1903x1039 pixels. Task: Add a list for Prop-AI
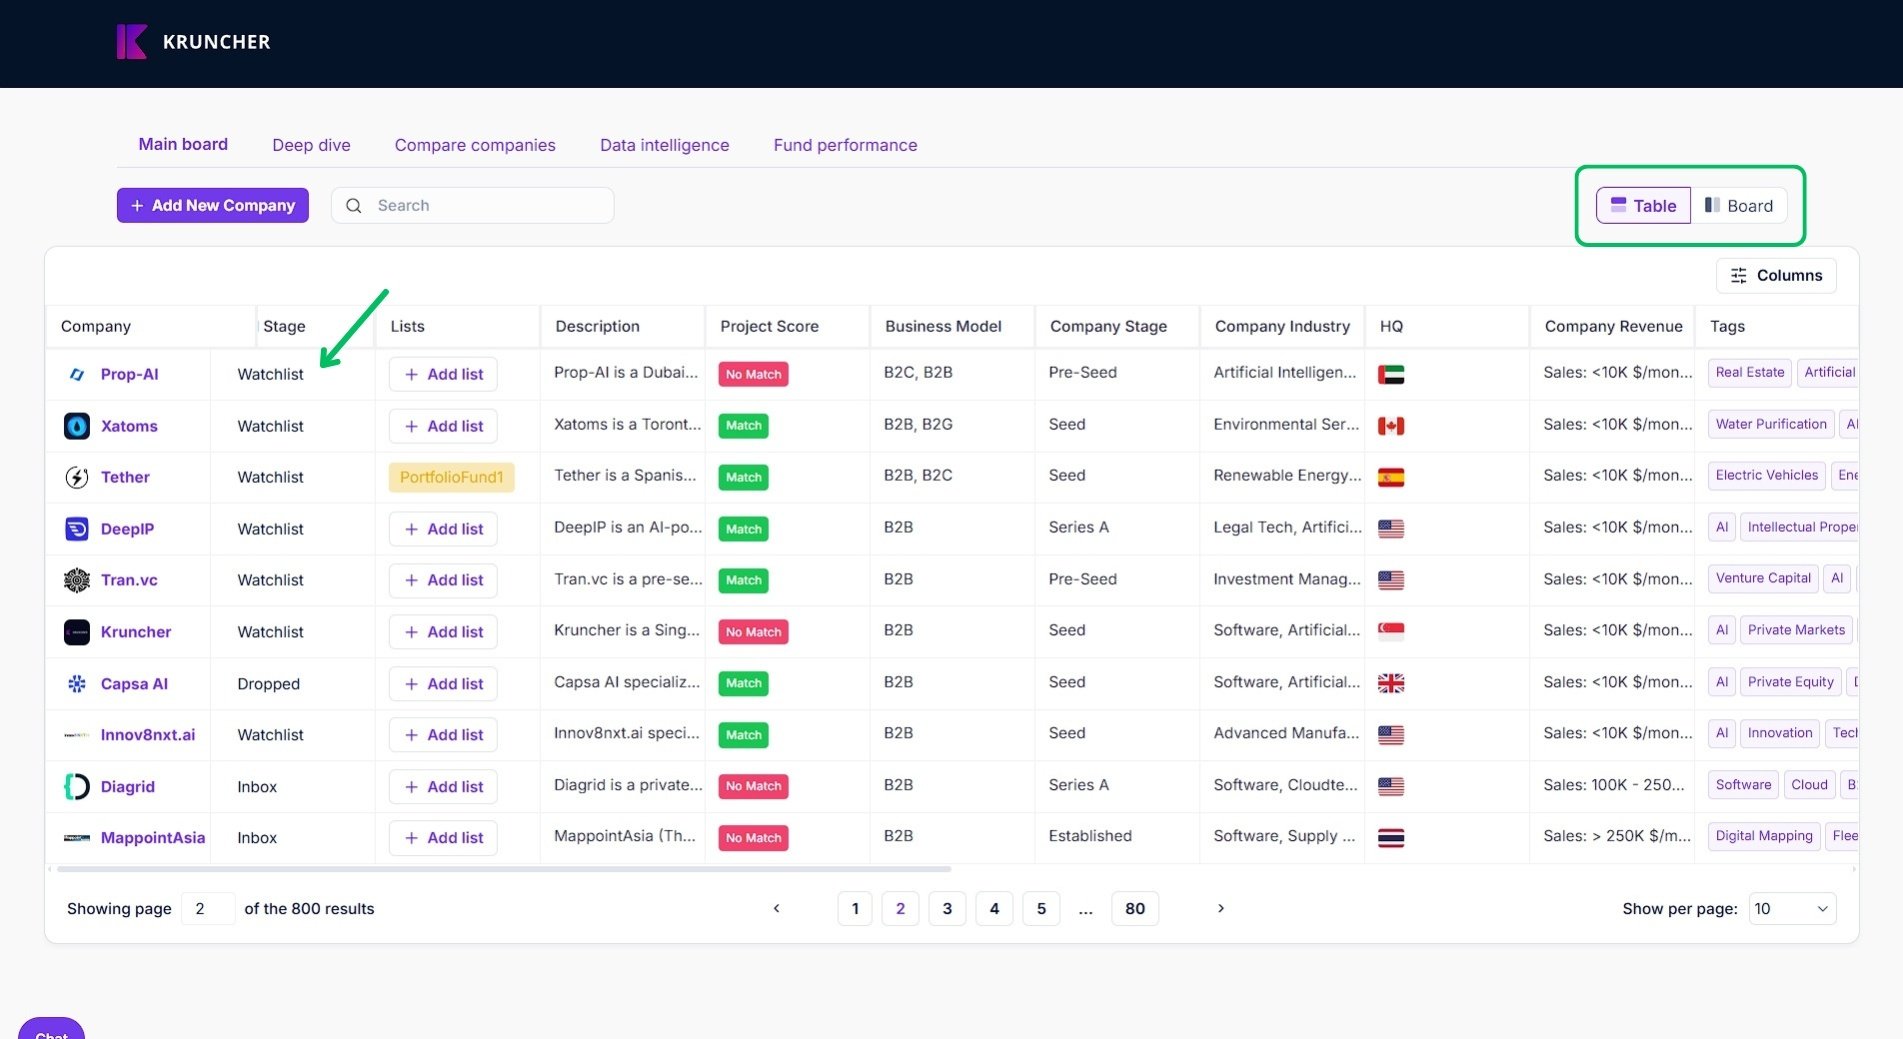pos(443,374)
